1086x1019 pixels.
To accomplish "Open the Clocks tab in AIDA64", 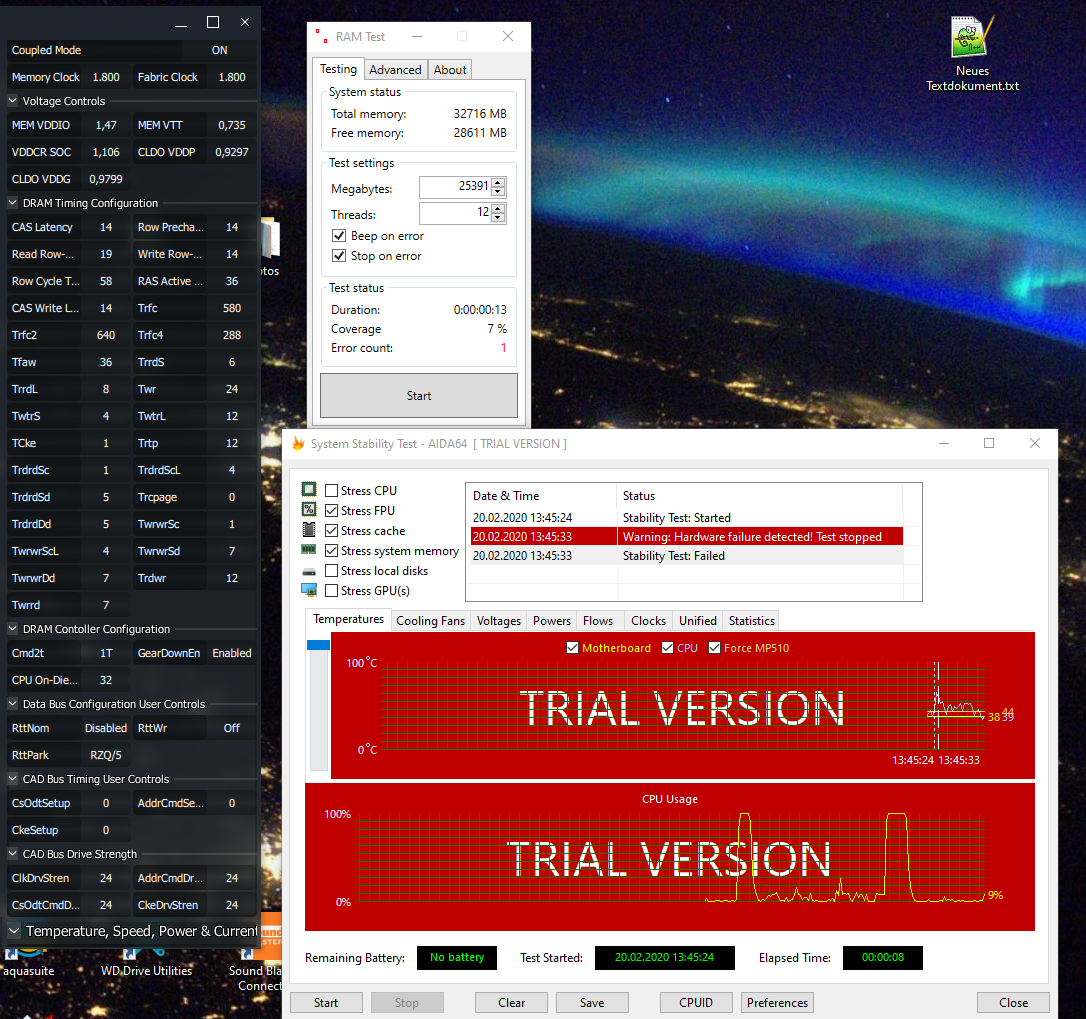I will [648, 621].
